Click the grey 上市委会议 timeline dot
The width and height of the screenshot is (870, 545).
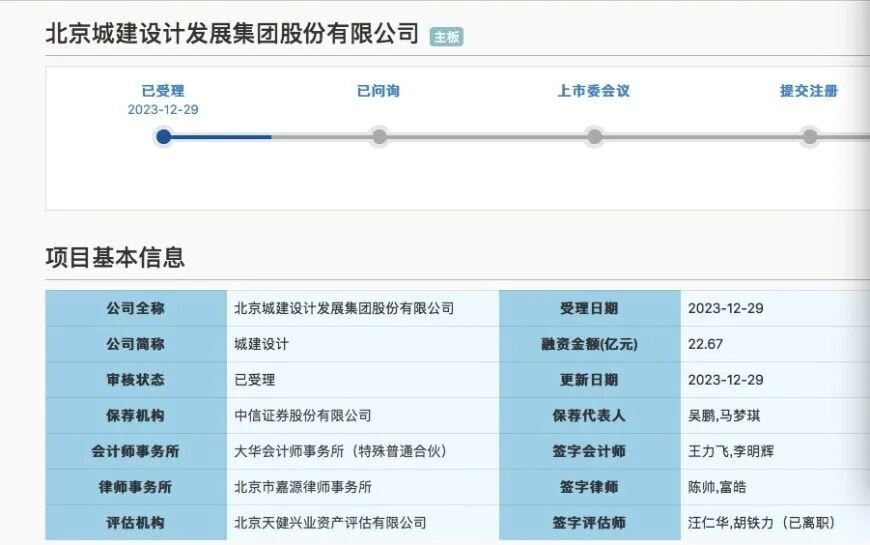(594, 137)
